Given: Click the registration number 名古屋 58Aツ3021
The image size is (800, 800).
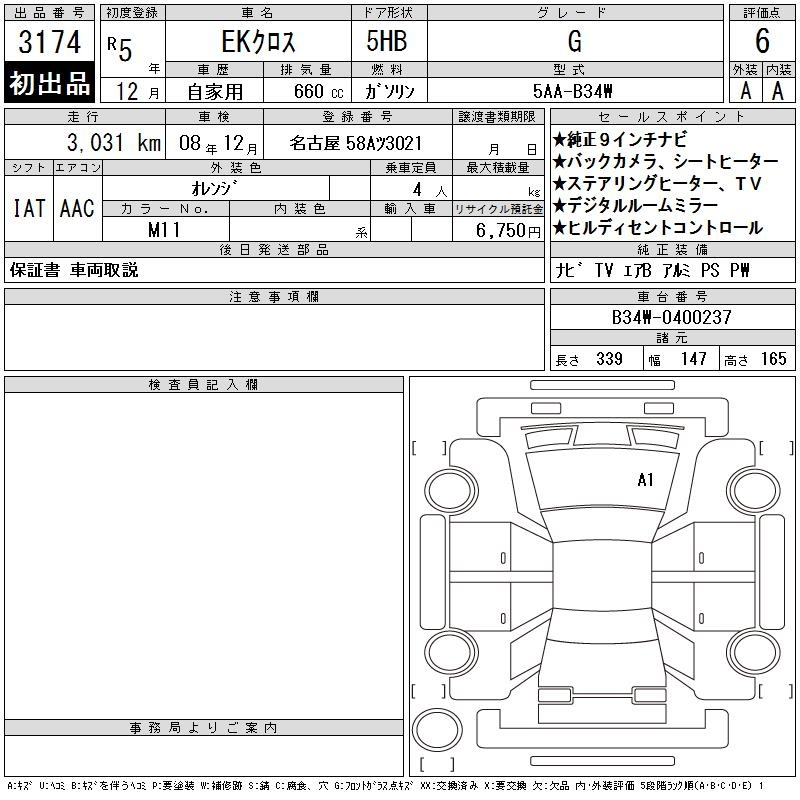Looking at the screenshot, I should pos(356,143).
